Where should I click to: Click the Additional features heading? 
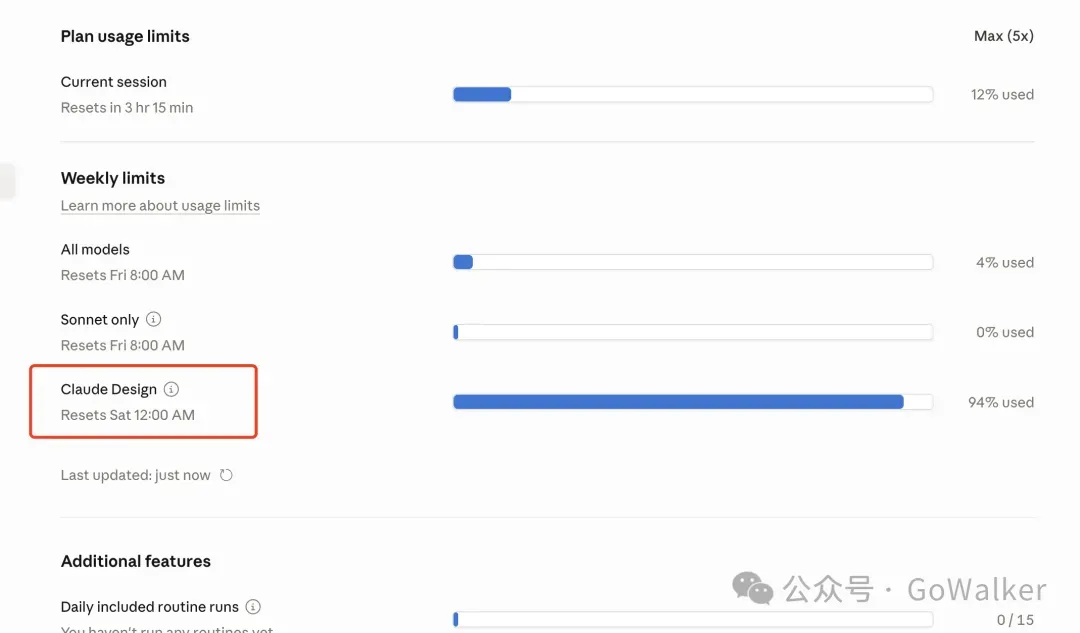point(136,561)
